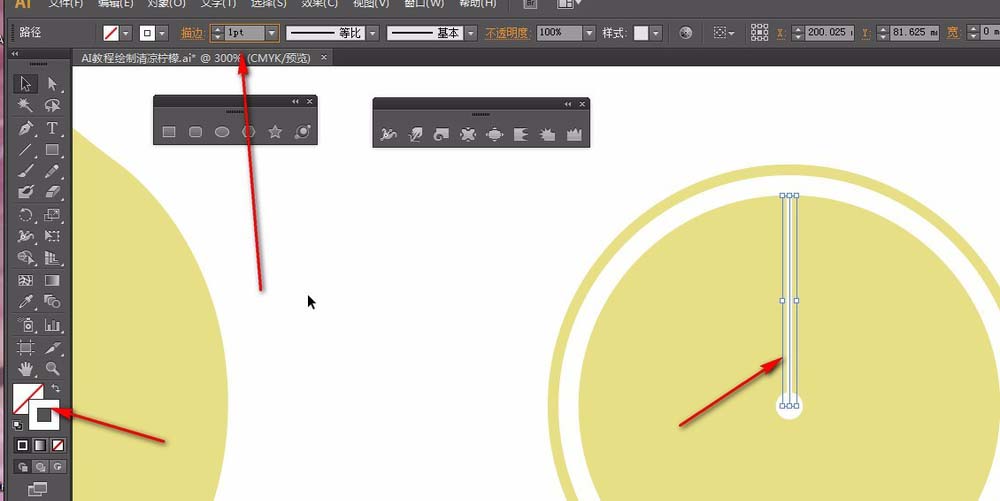This screenshot has width=1000, height=501.
Task: Select the Line Segment tool
Action: coord(26,150)
